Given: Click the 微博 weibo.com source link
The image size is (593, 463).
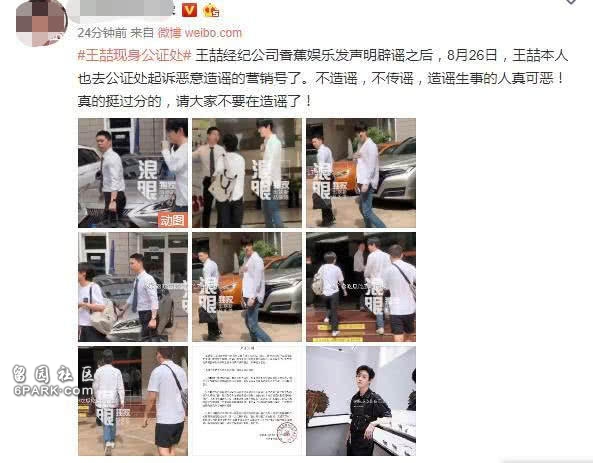Looking at the screenshot, I should click(x=199, y=33).
